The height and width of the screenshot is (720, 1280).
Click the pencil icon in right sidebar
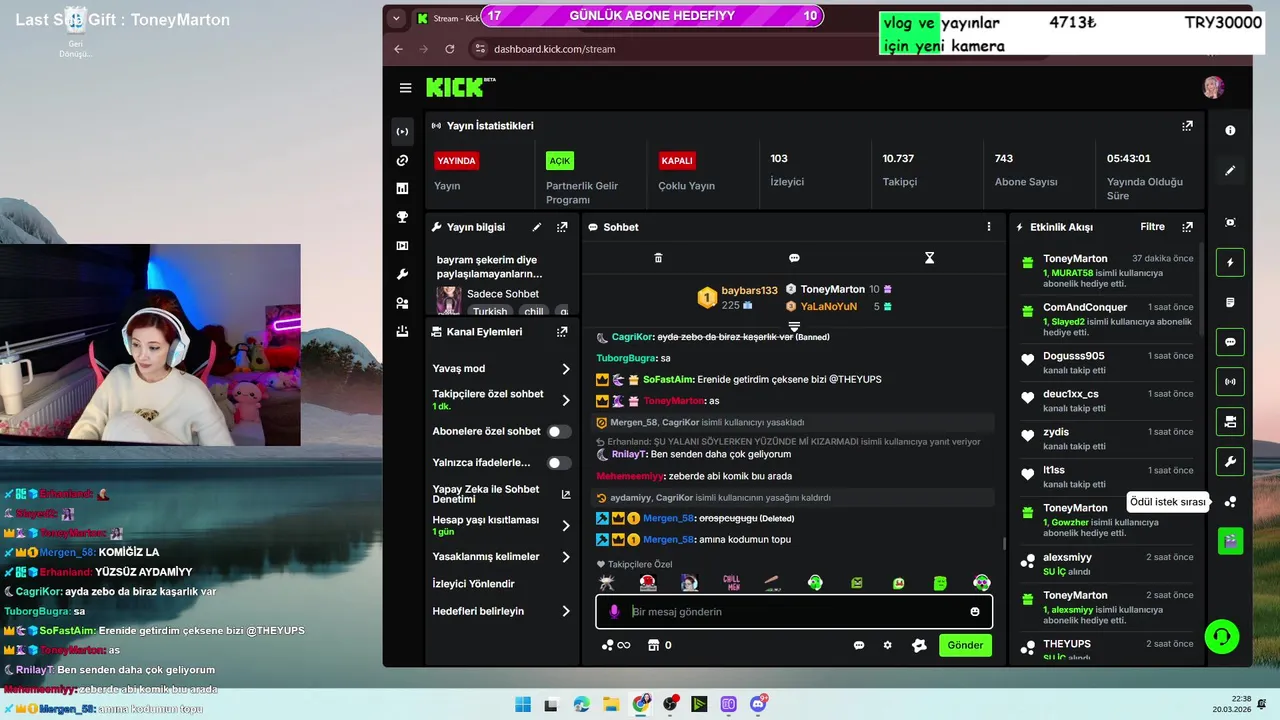(1230, 170)
